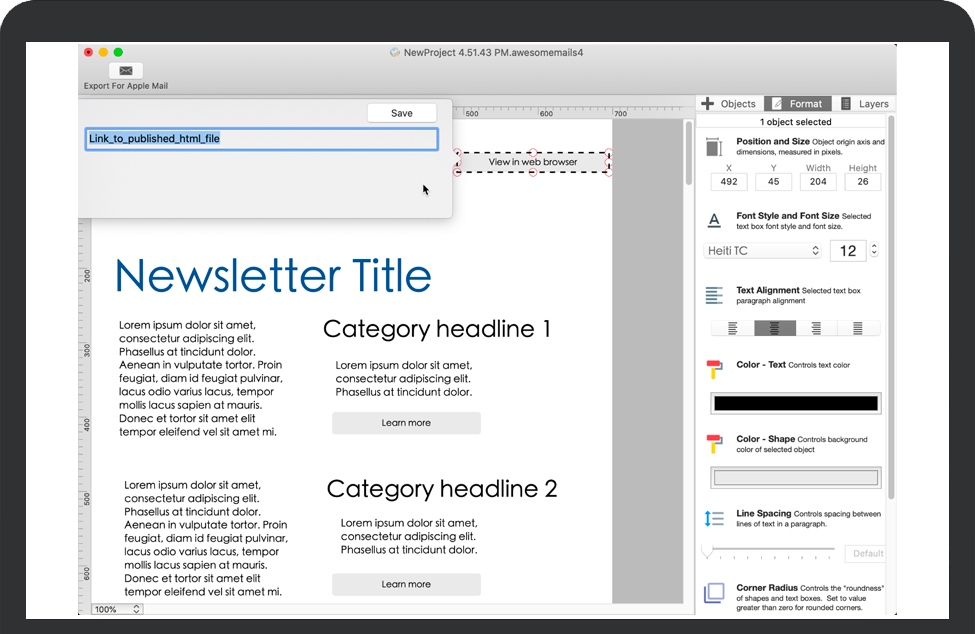Click the Color - Shape paint roller icon
Image resolution: width=975 pixels, height=634 pixels.
(713, 443)
